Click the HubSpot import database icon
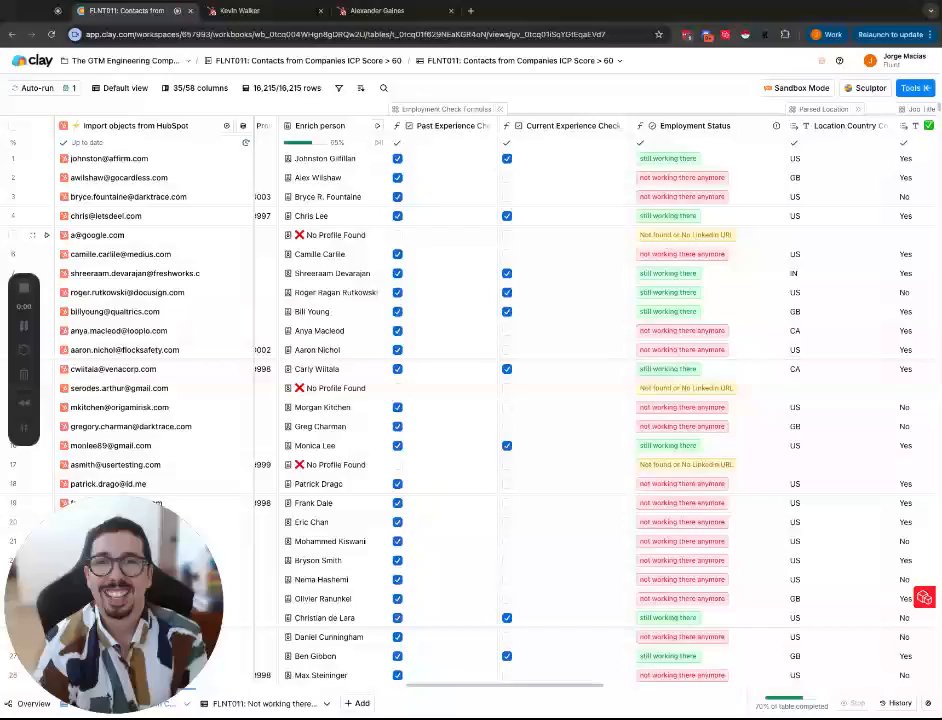Screen dimensions: 942x720 (x=243, y=126)
